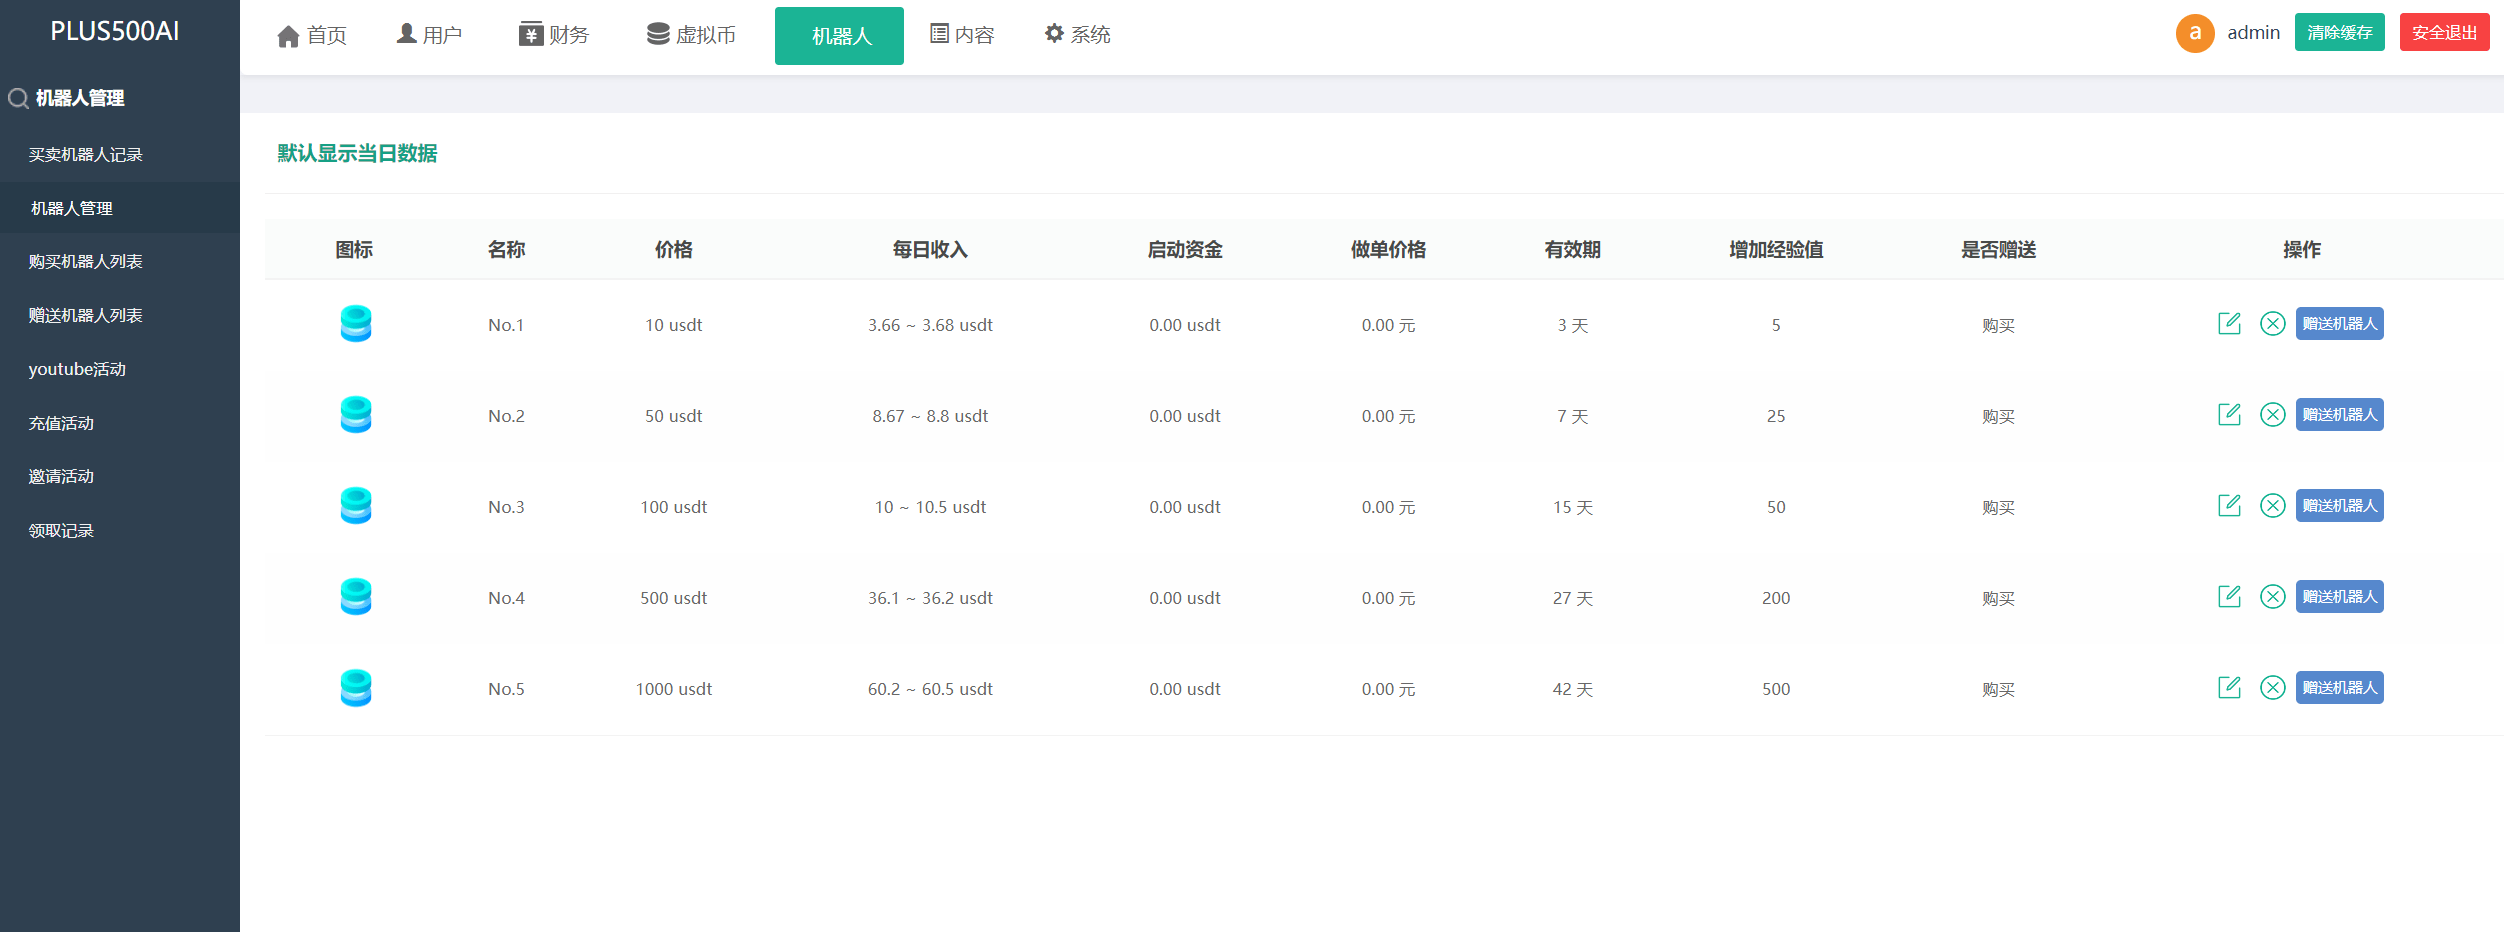Open 买卖机器人记录 in the sidebar
The image size is (2504, 932).
pos(86,155)
